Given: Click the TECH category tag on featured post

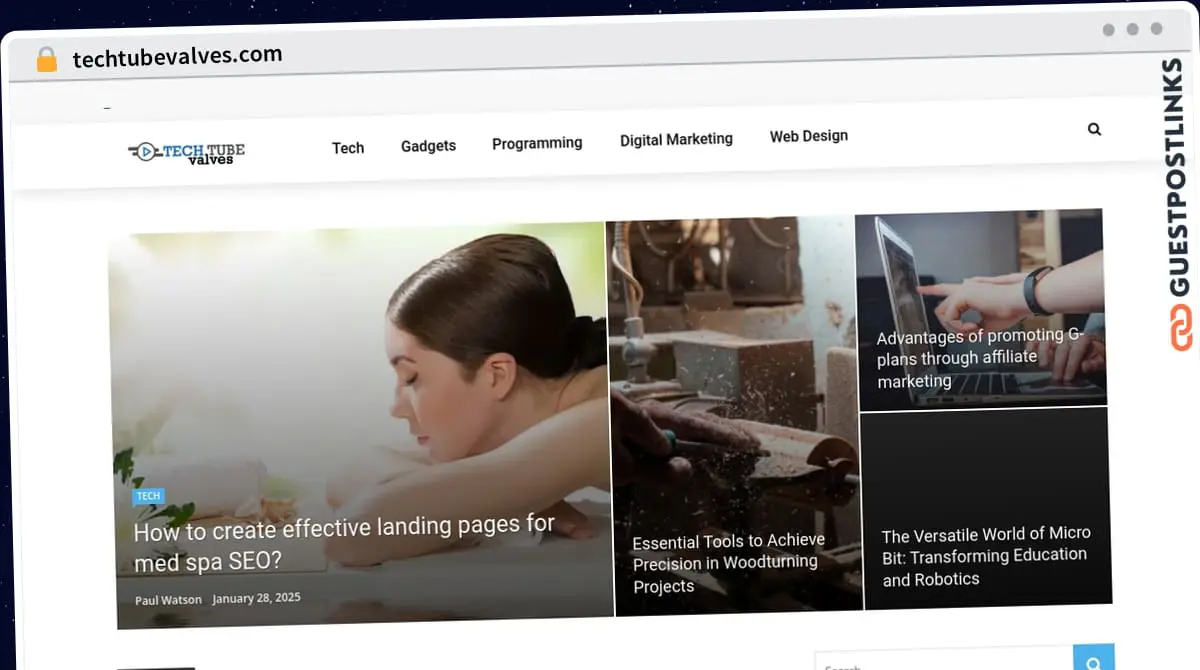Looking at the screenshot, I should pos(148,496).
